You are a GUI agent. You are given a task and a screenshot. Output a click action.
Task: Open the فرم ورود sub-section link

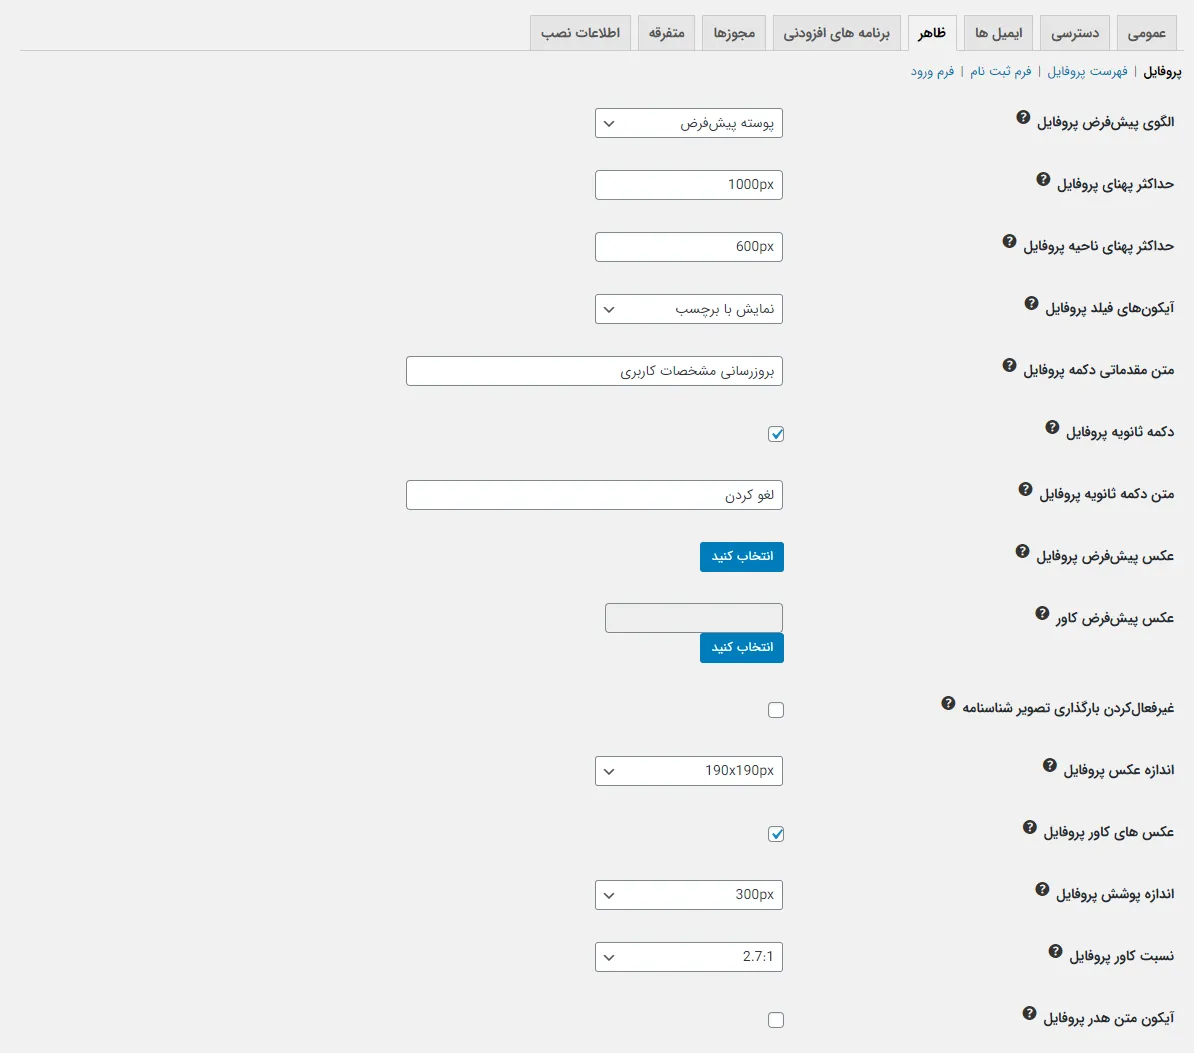click(932, 72)
